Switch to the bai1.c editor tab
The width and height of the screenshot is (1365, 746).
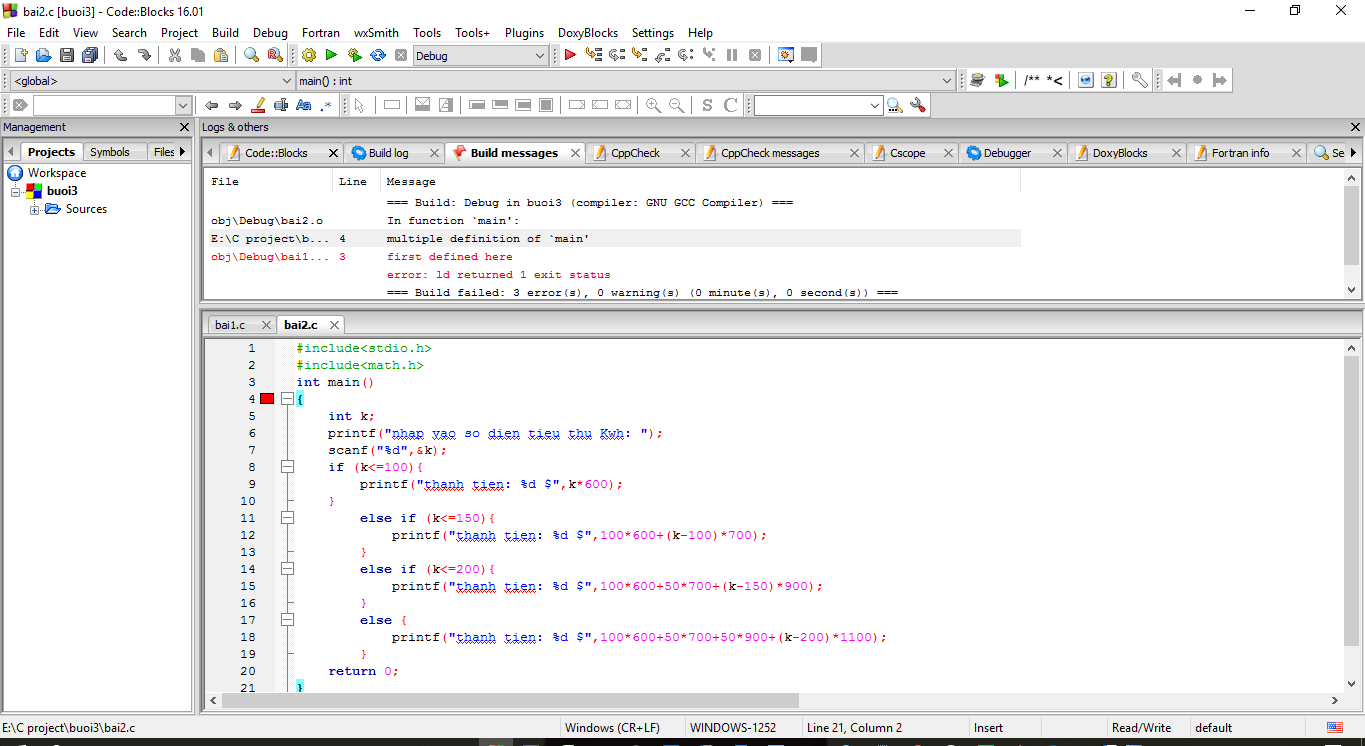230,325
